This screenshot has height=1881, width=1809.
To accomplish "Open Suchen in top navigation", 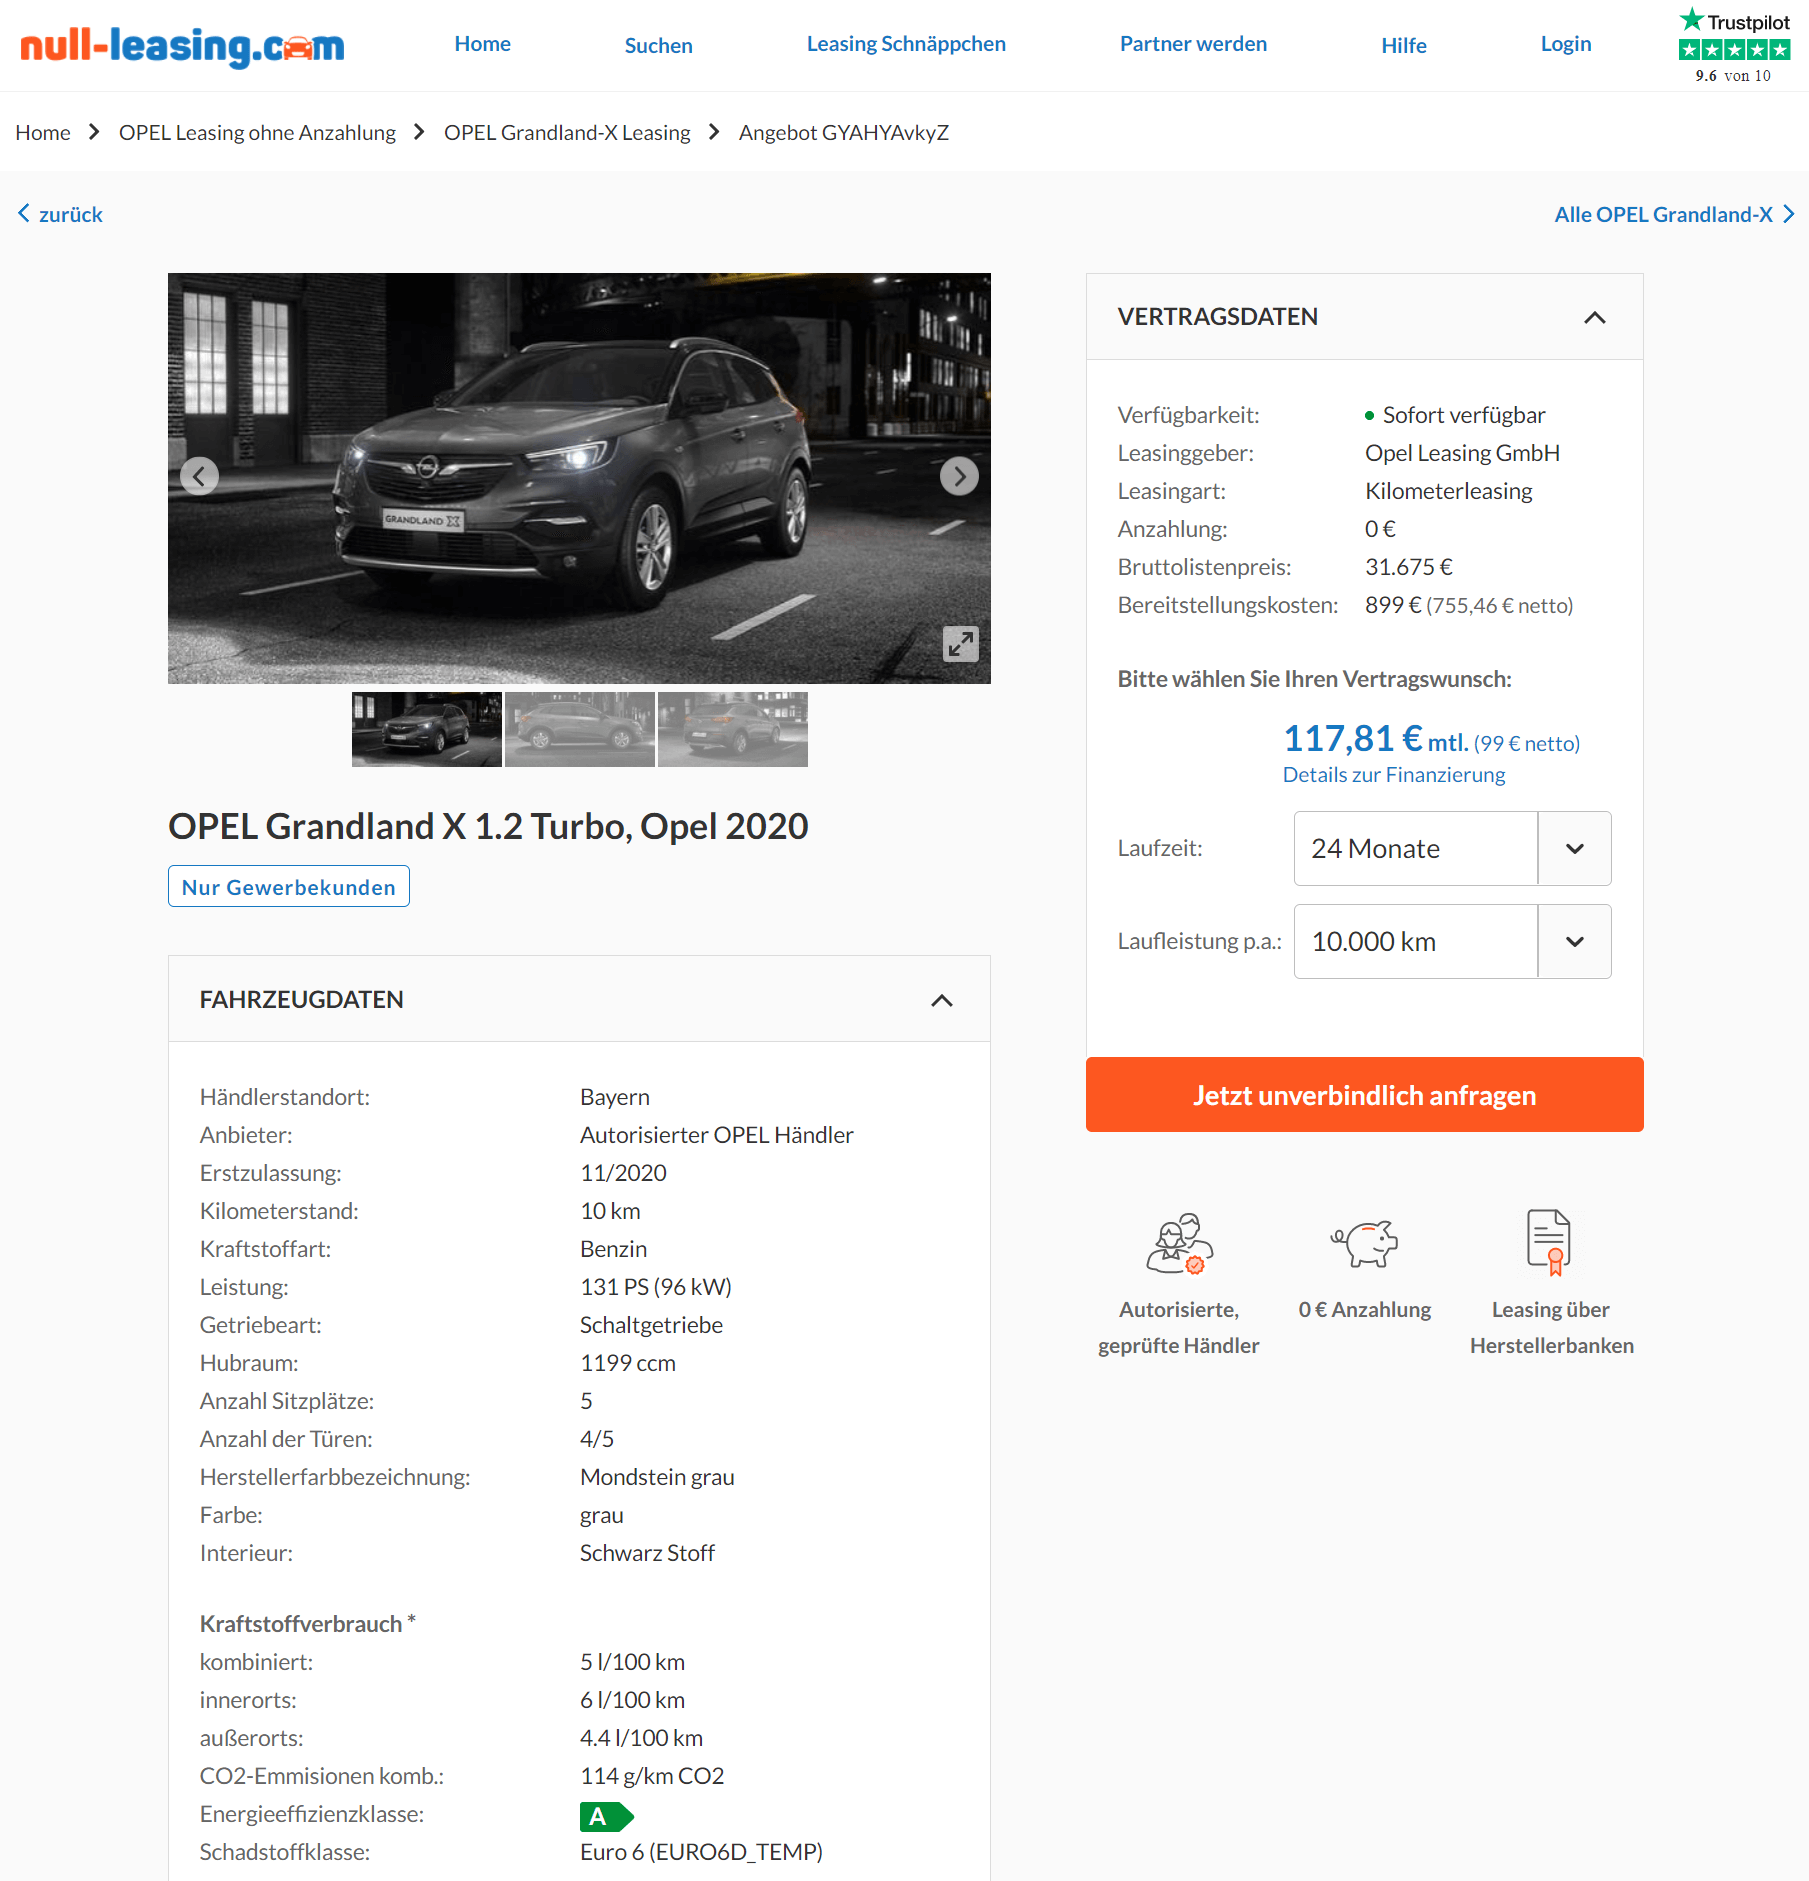I will 658,45.
